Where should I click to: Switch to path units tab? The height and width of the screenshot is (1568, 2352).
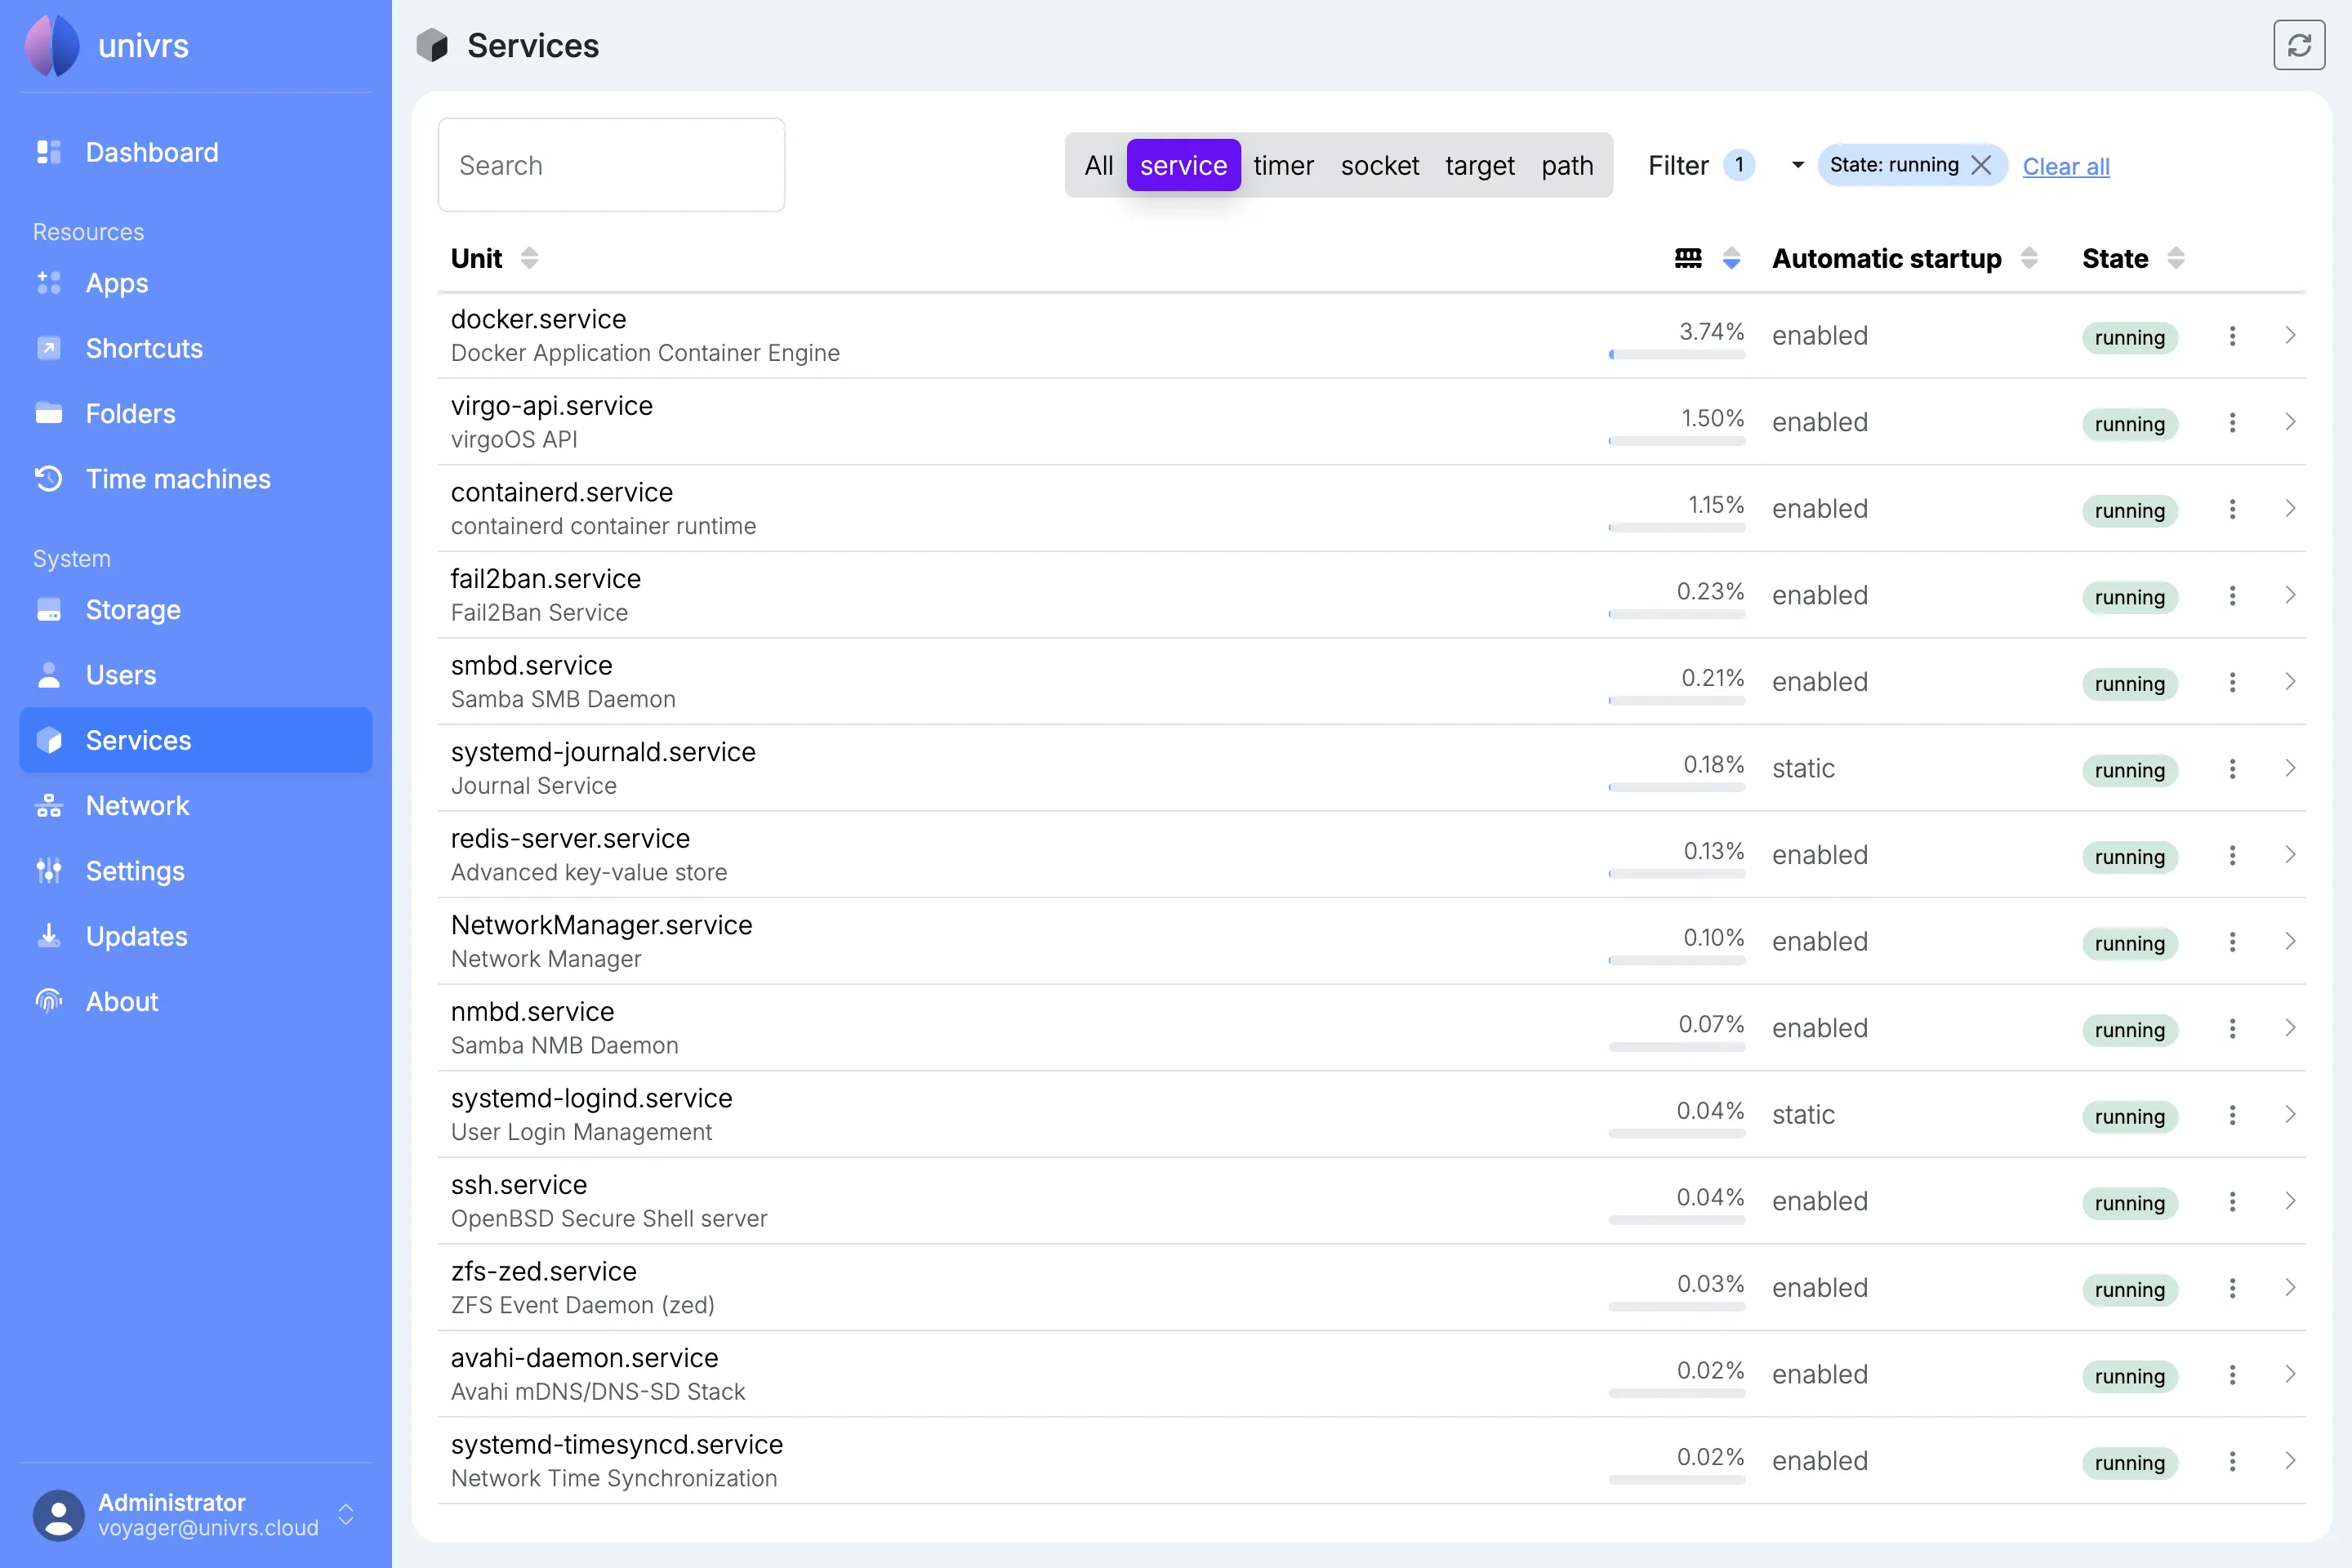click(1567, 165)
